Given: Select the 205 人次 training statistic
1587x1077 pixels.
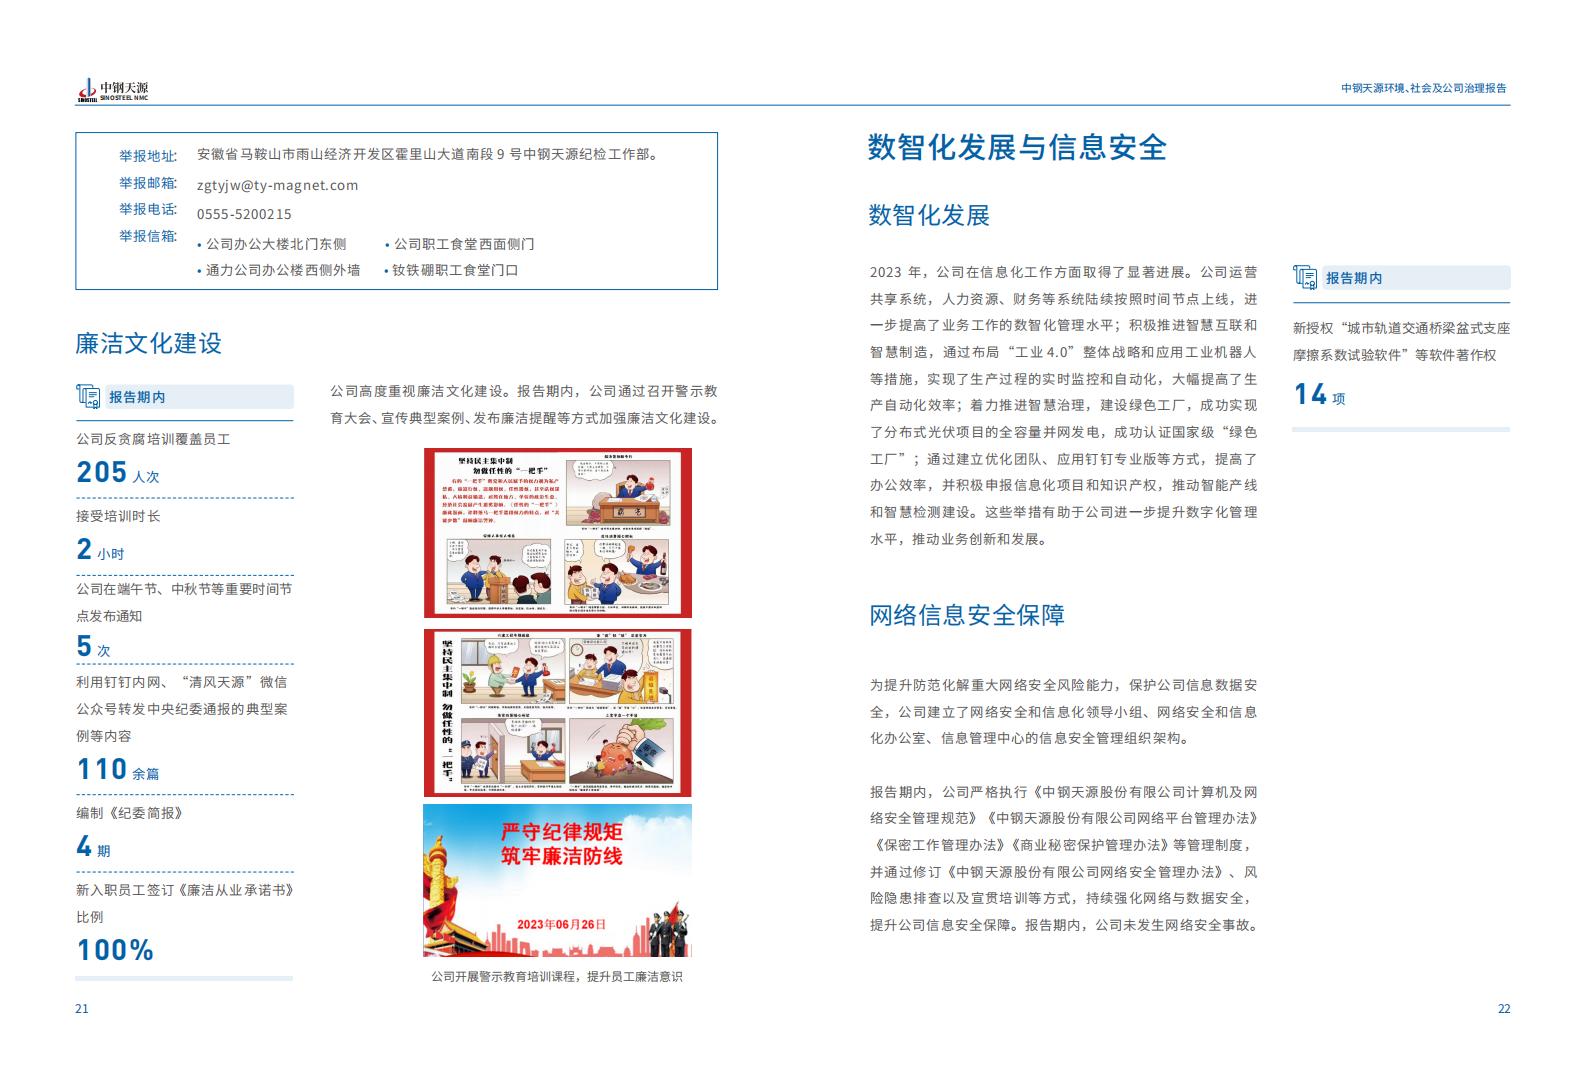Looking at the screenshot, I should coord(117,472).
